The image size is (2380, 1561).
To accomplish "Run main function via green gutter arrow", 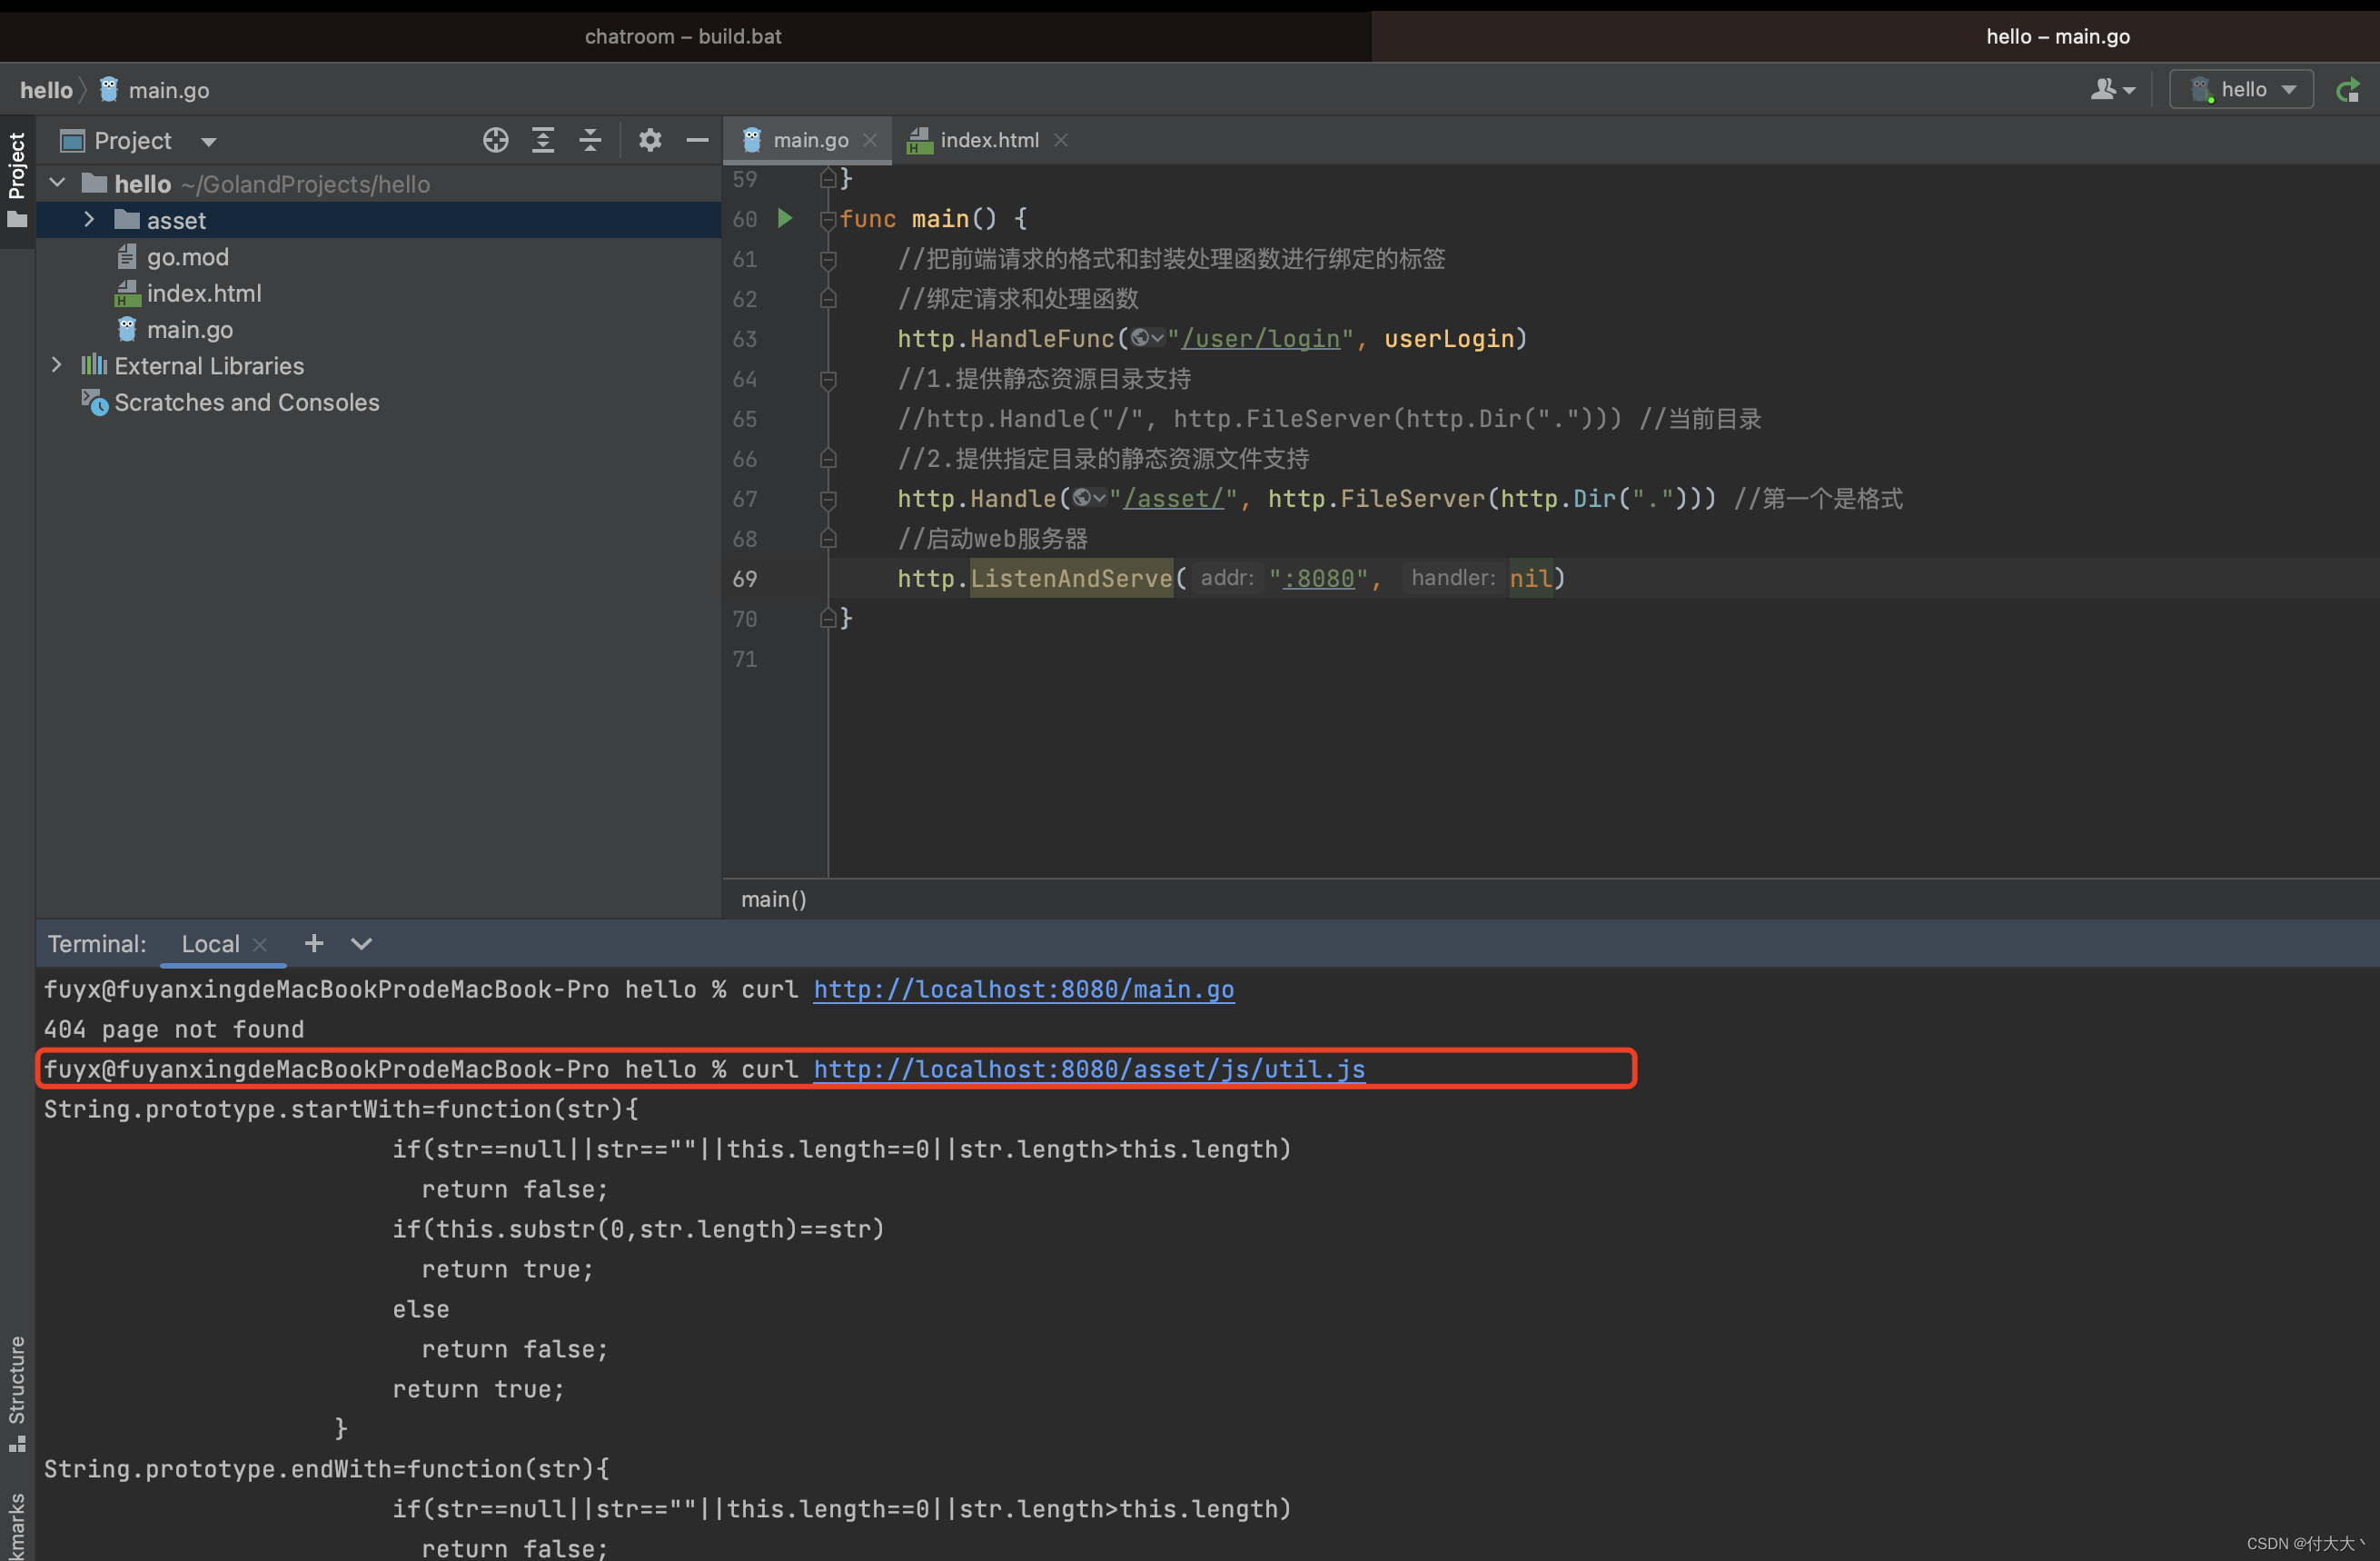I will (785, 218).
